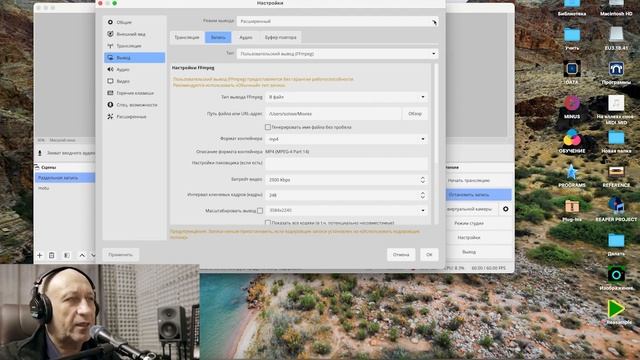
Task: Switch to the Трансляция output tab
Action: [x=187, y=37]
